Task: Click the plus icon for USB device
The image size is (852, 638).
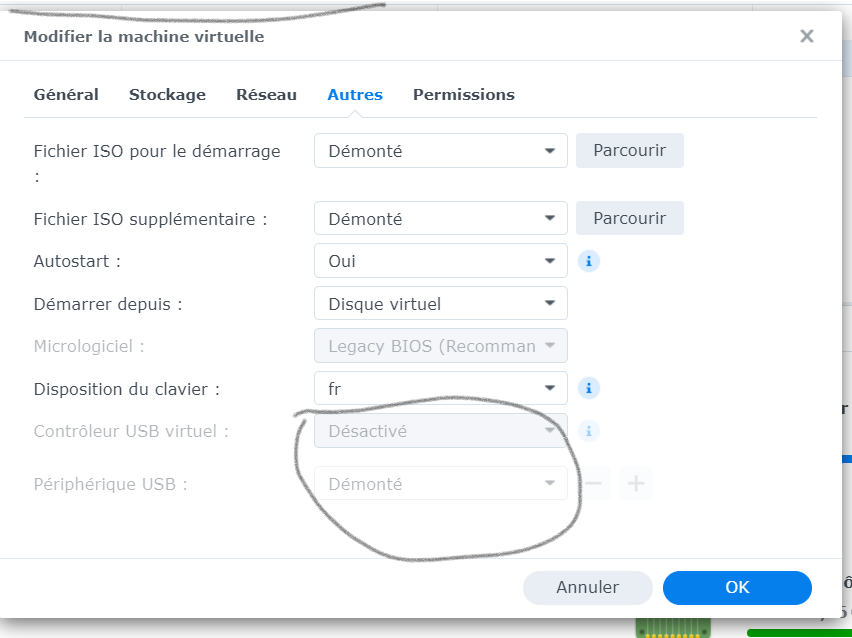Action: [635, 484]
